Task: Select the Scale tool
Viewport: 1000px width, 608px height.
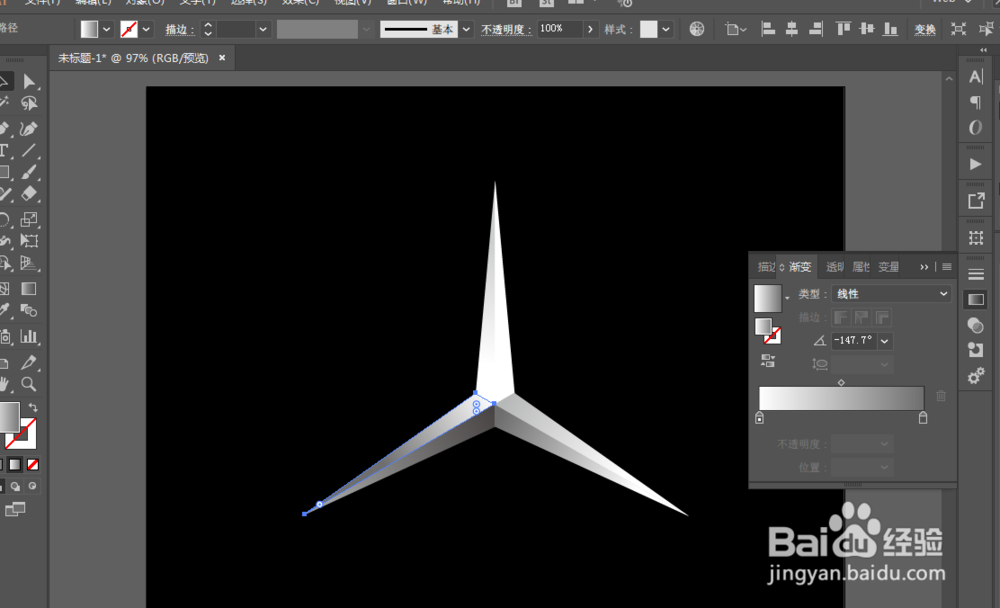Action: click(x=29, y=219)
